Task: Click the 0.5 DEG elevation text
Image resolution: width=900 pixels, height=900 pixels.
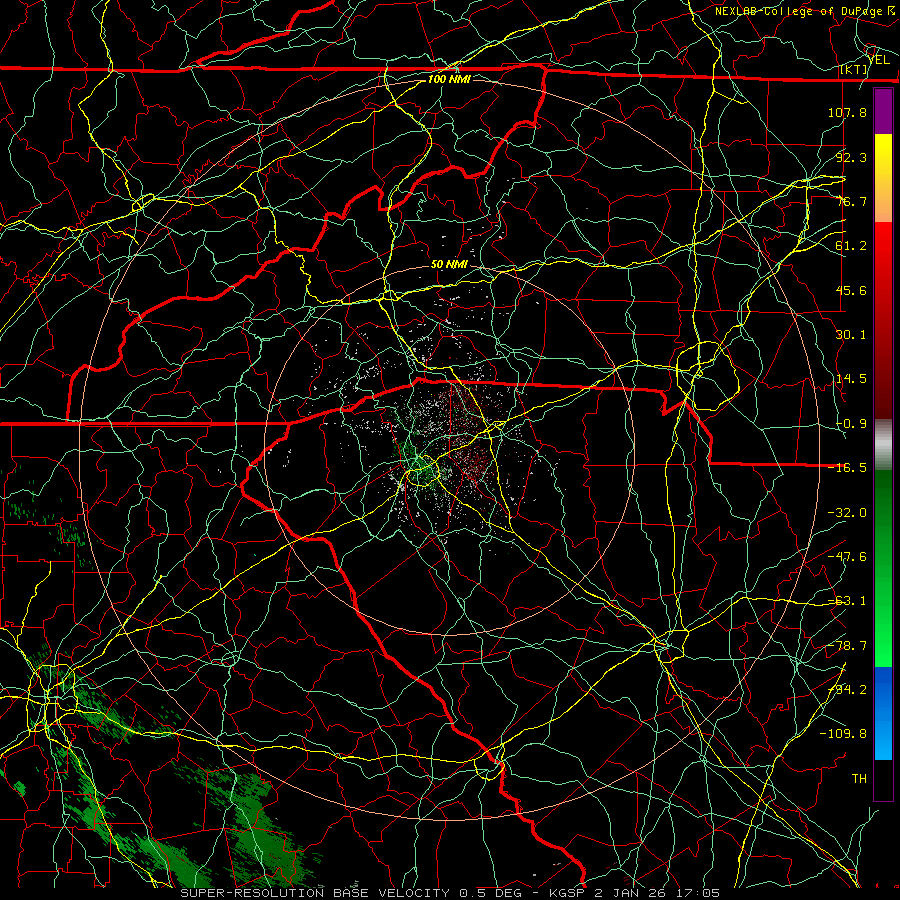Action: pyautogui.click(x=490, y=893)
